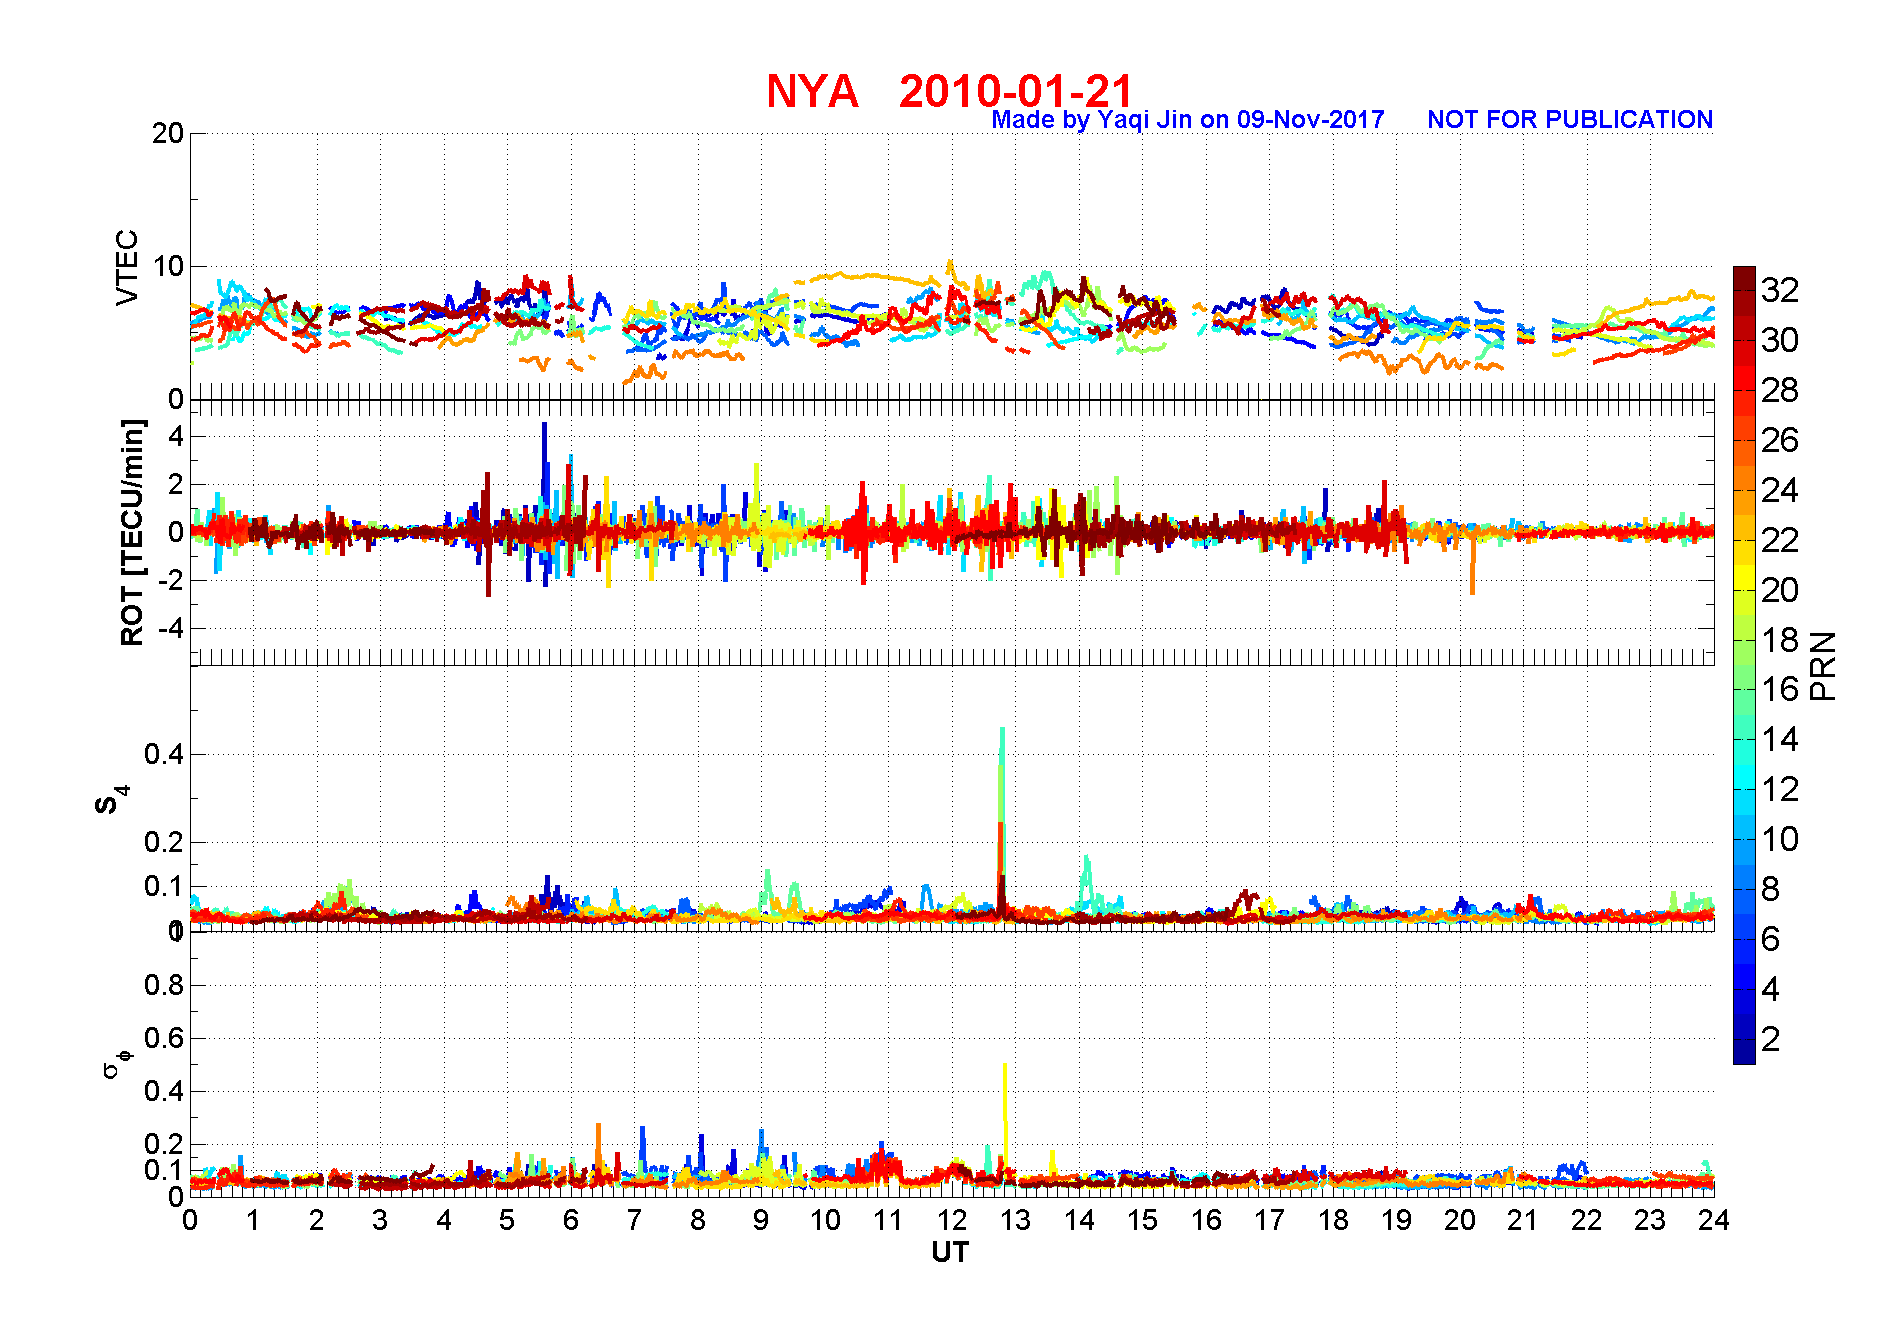Viewport: 1904px width, 1330px height.
Task: Click the plot title 'NYA 2010-01-21'
Action: [949, 91]
